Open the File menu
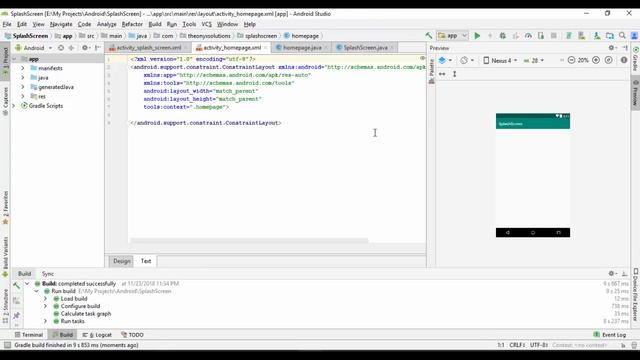This screenshot has width=640, height=360. point(7,24)
